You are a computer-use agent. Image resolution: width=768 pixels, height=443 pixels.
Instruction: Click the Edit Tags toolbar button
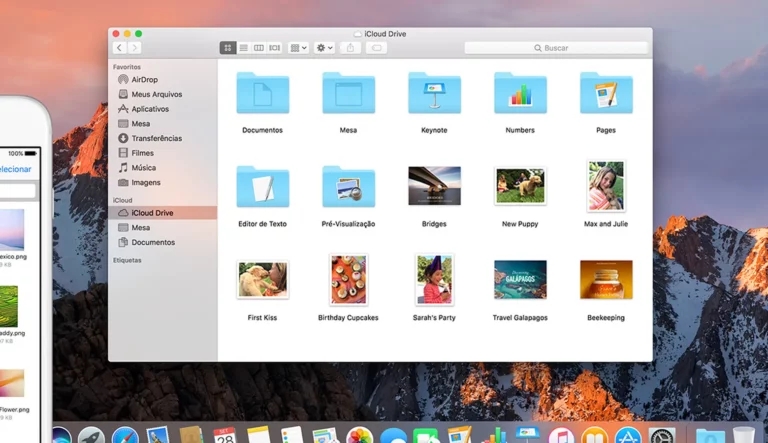tap(376, 48)
